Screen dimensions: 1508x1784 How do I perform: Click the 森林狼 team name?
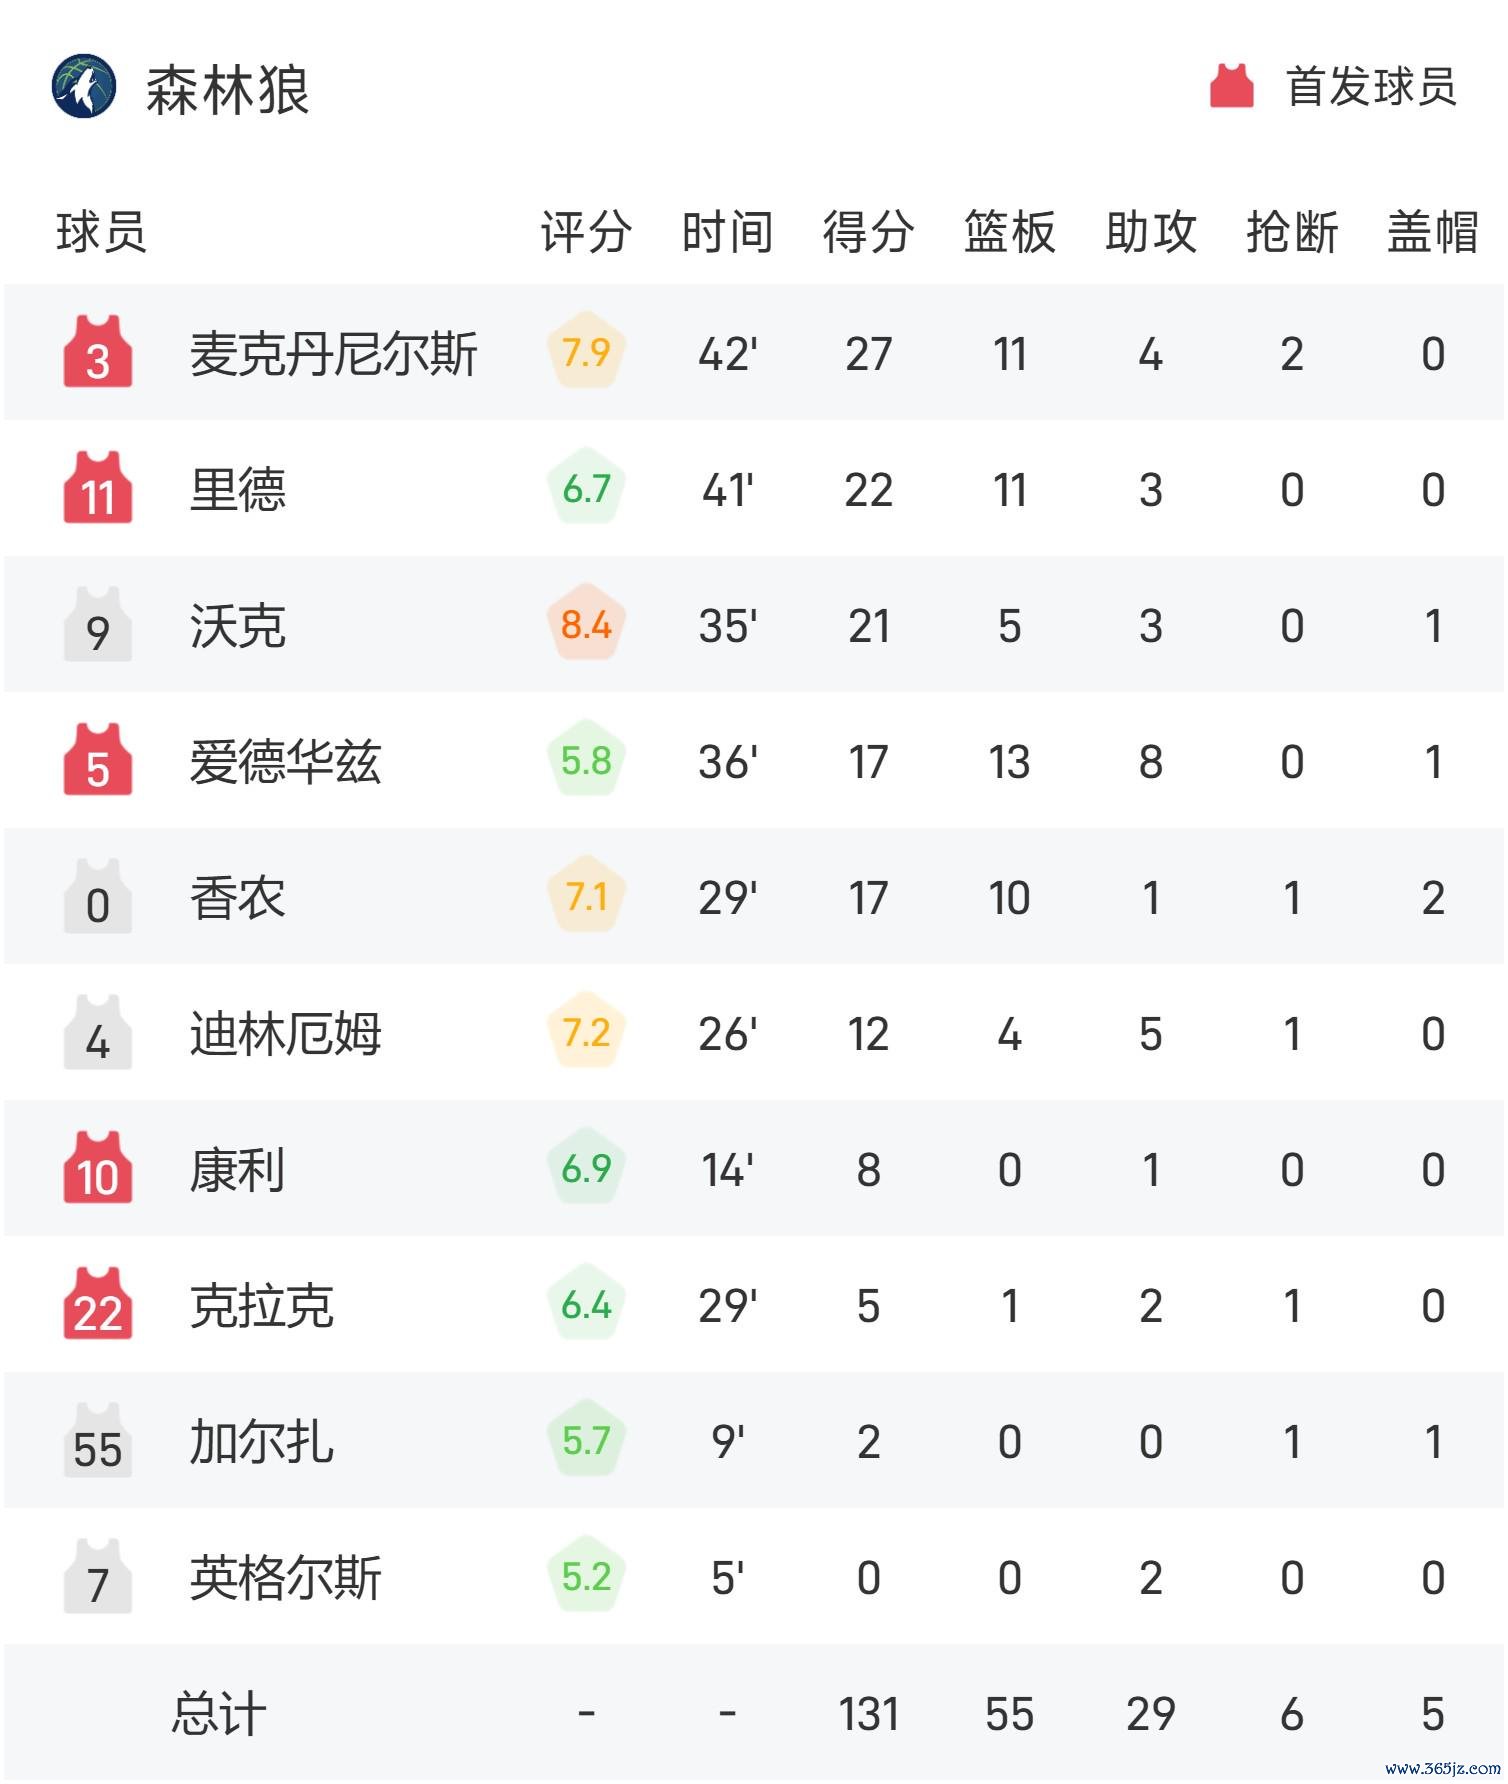point(228,89)
